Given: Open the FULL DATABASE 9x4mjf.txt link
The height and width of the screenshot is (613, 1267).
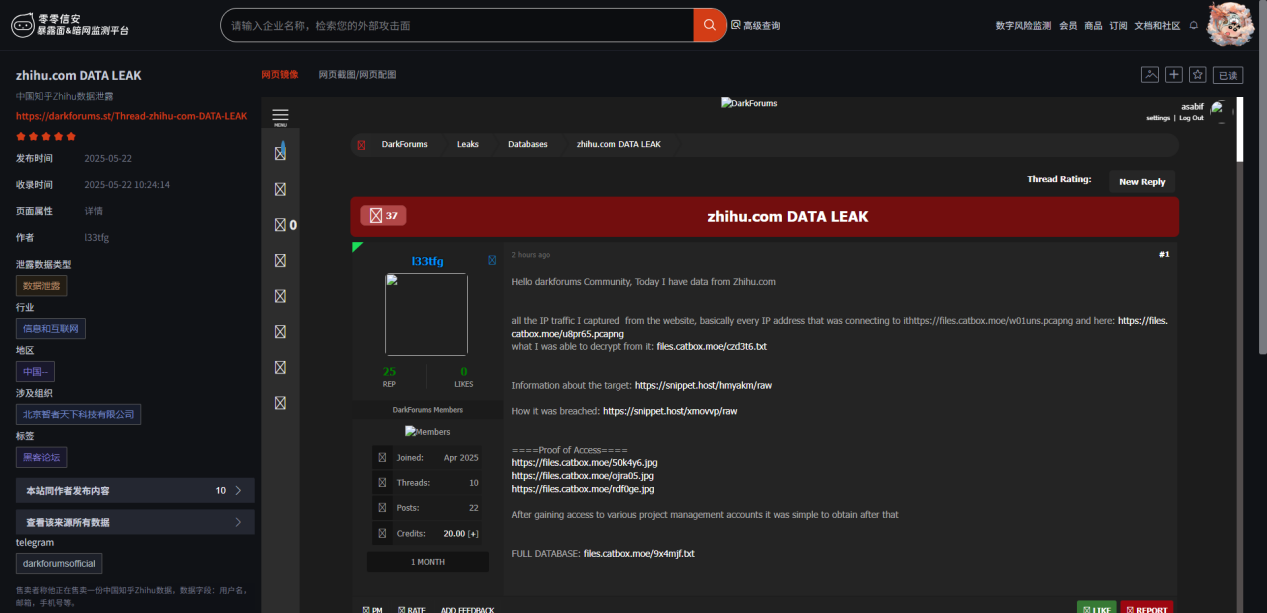Looking at the screenshot, I should 639,553.
